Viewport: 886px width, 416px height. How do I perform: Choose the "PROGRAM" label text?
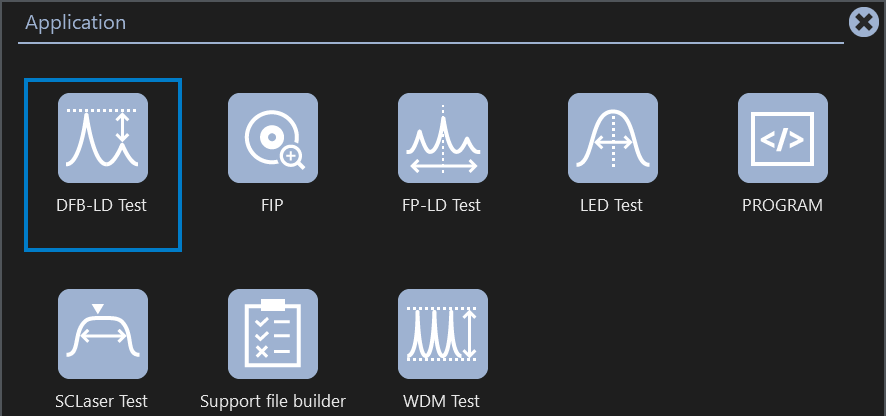tap(782, 205)
